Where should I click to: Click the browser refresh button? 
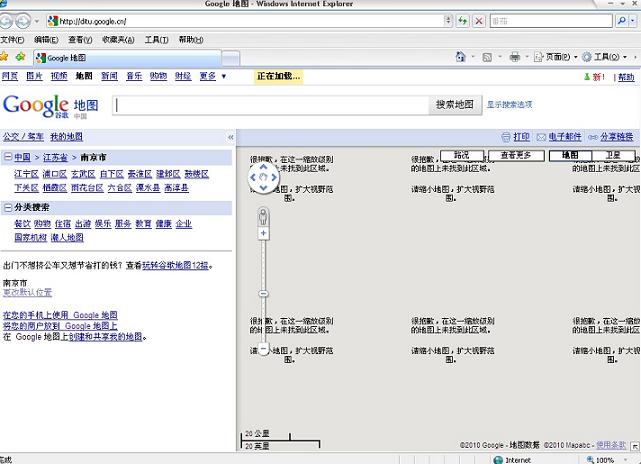pyautogui.click(x=463, y=20)
